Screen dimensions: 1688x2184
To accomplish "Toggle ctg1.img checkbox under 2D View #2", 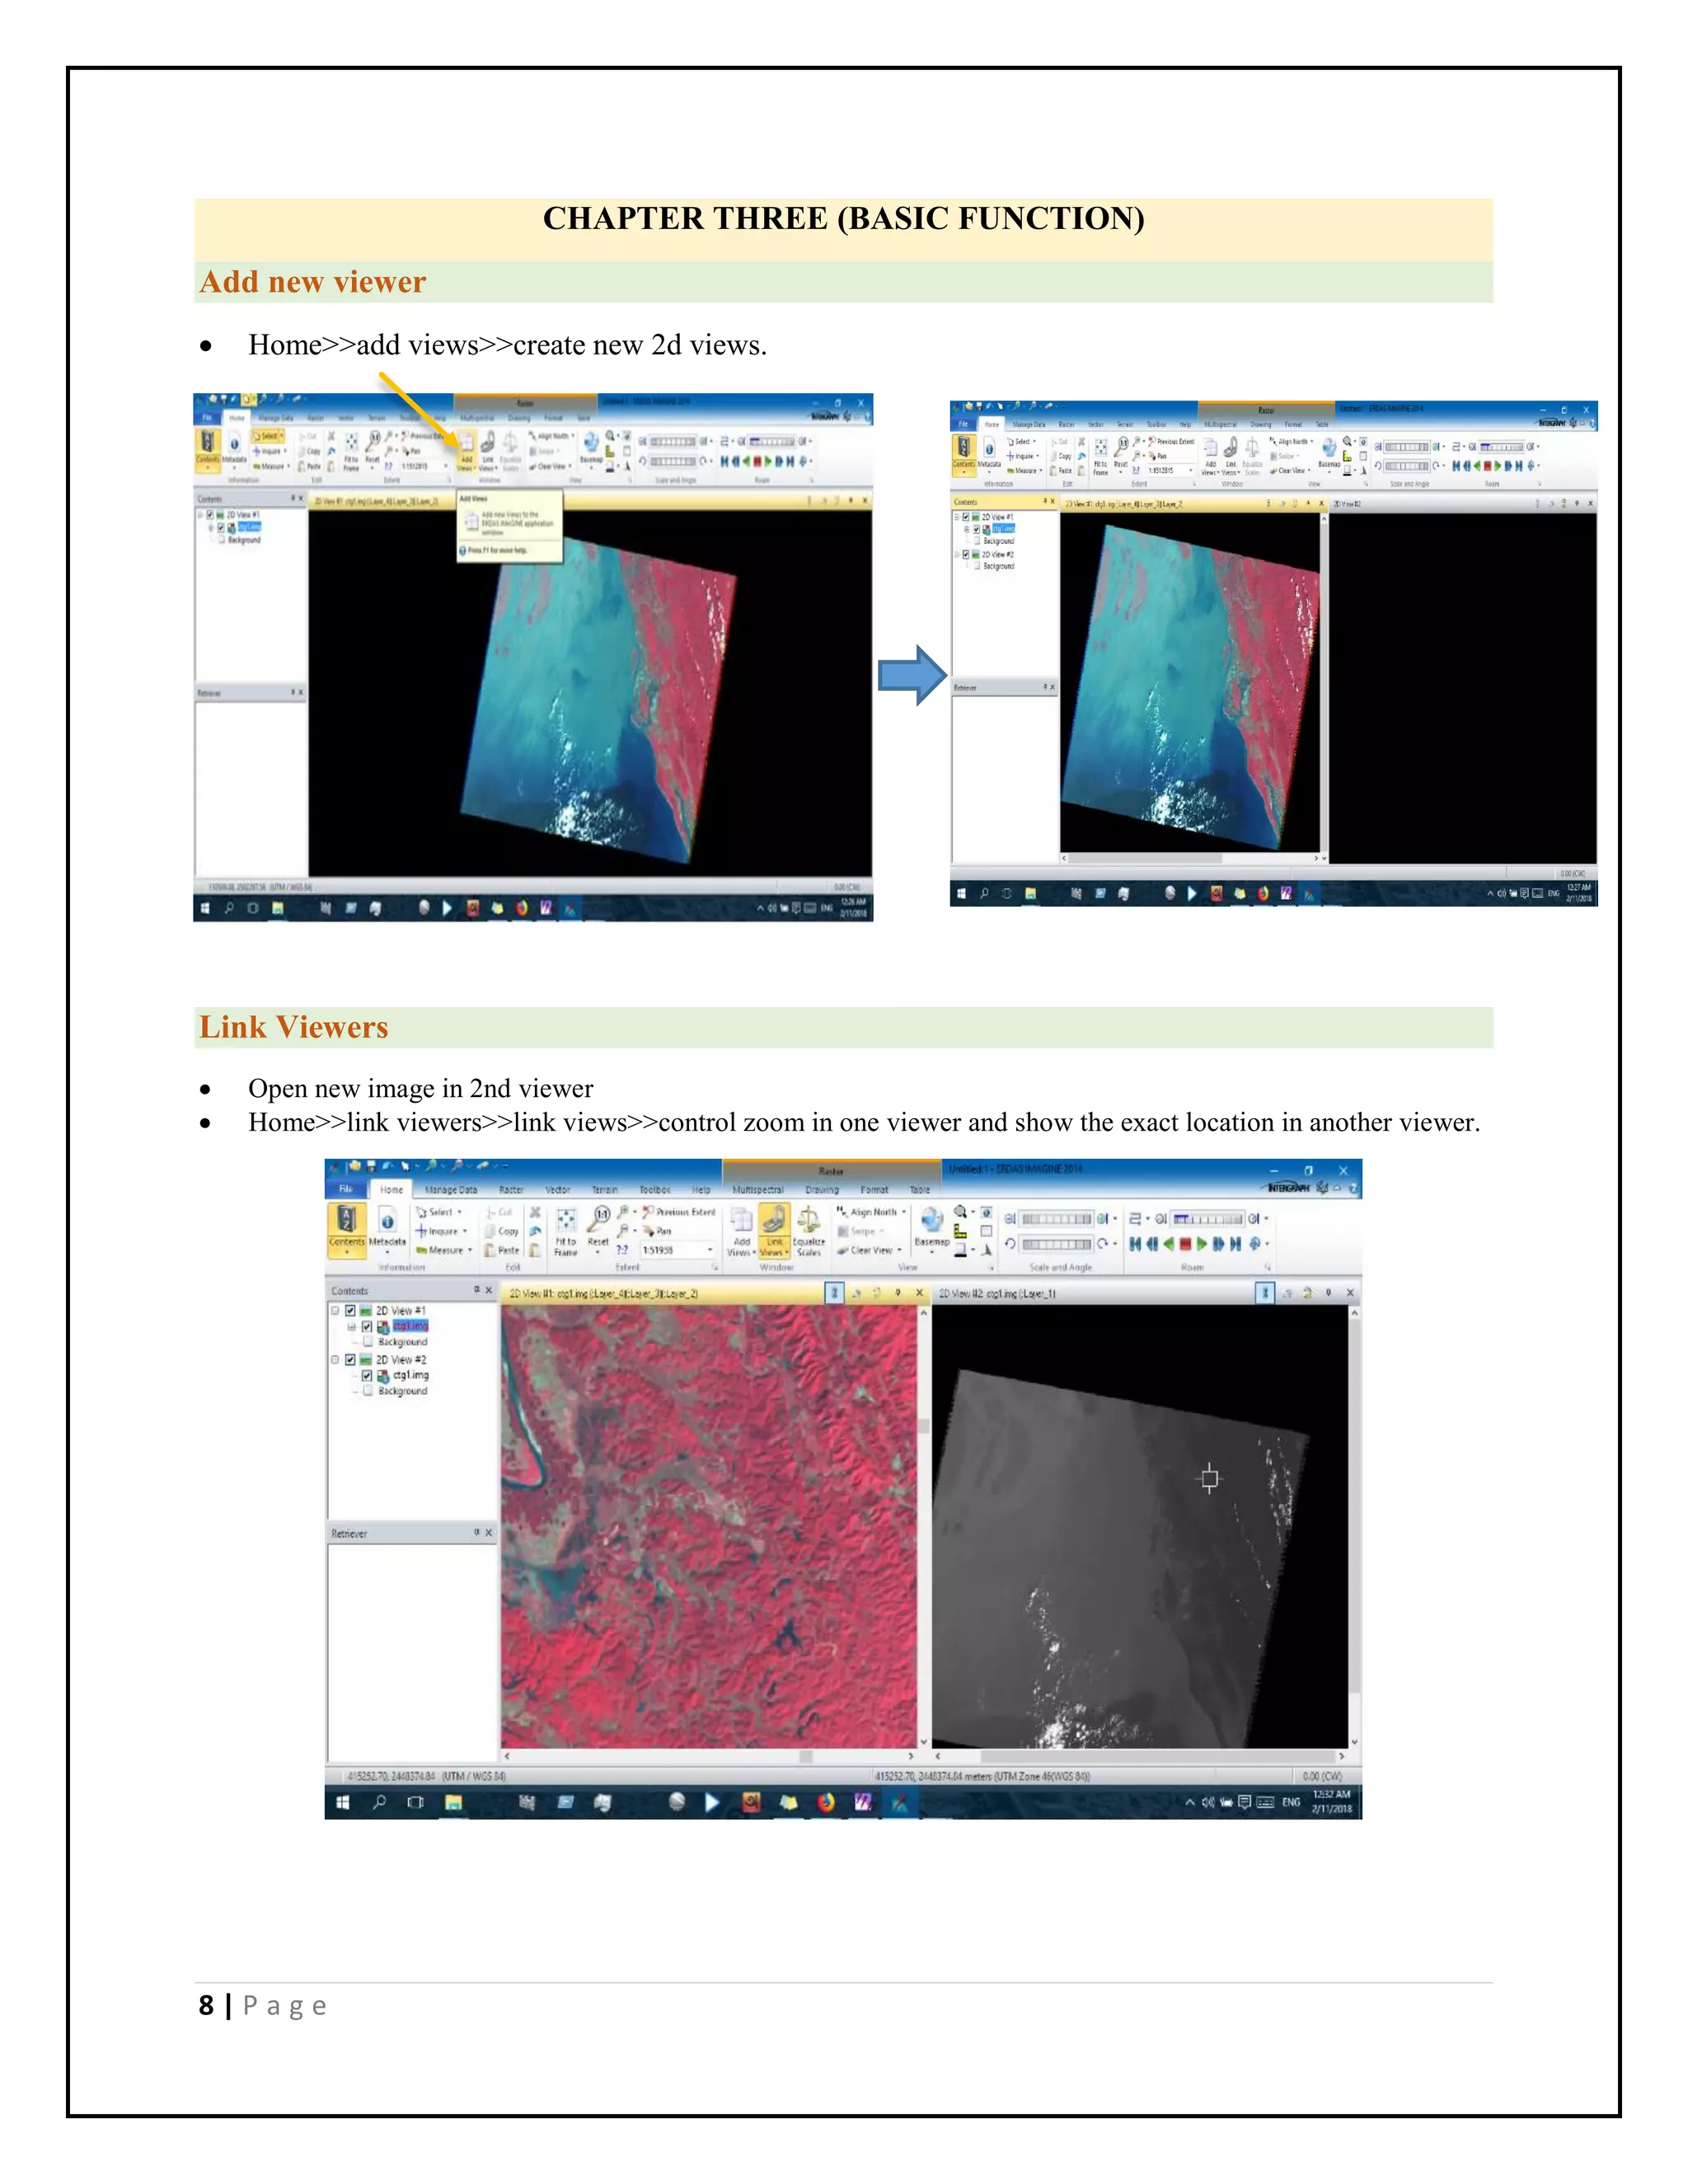I will coord(367,1376).
